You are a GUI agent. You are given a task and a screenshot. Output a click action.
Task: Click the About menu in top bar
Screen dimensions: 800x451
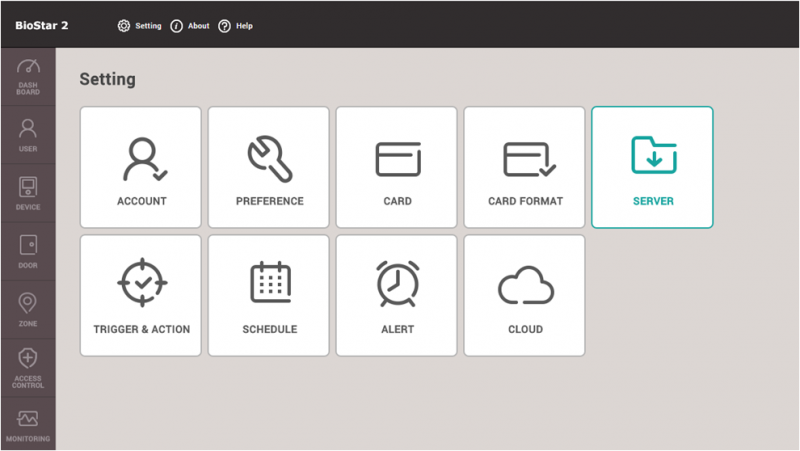190,26
